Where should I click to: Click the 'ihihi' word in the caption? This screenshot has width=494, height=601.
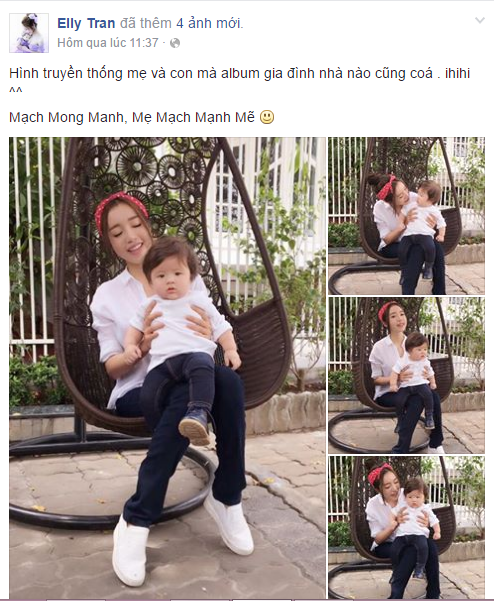pyautogui.click(x=457, y=73)
